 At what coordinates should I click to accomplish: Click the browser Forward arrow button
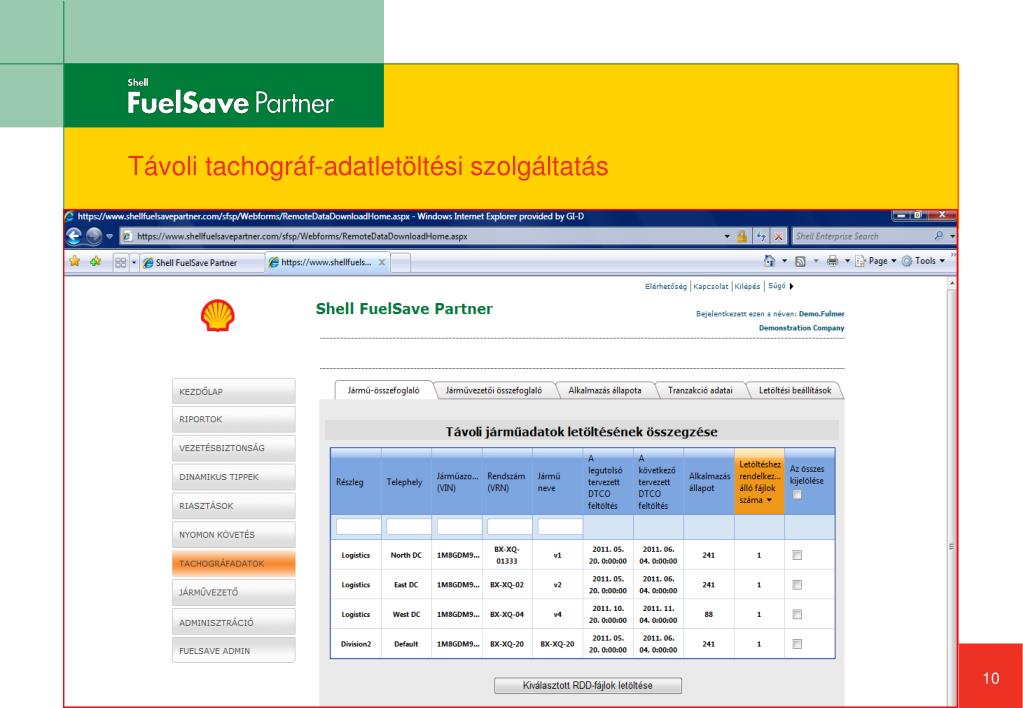coord(94,236)
